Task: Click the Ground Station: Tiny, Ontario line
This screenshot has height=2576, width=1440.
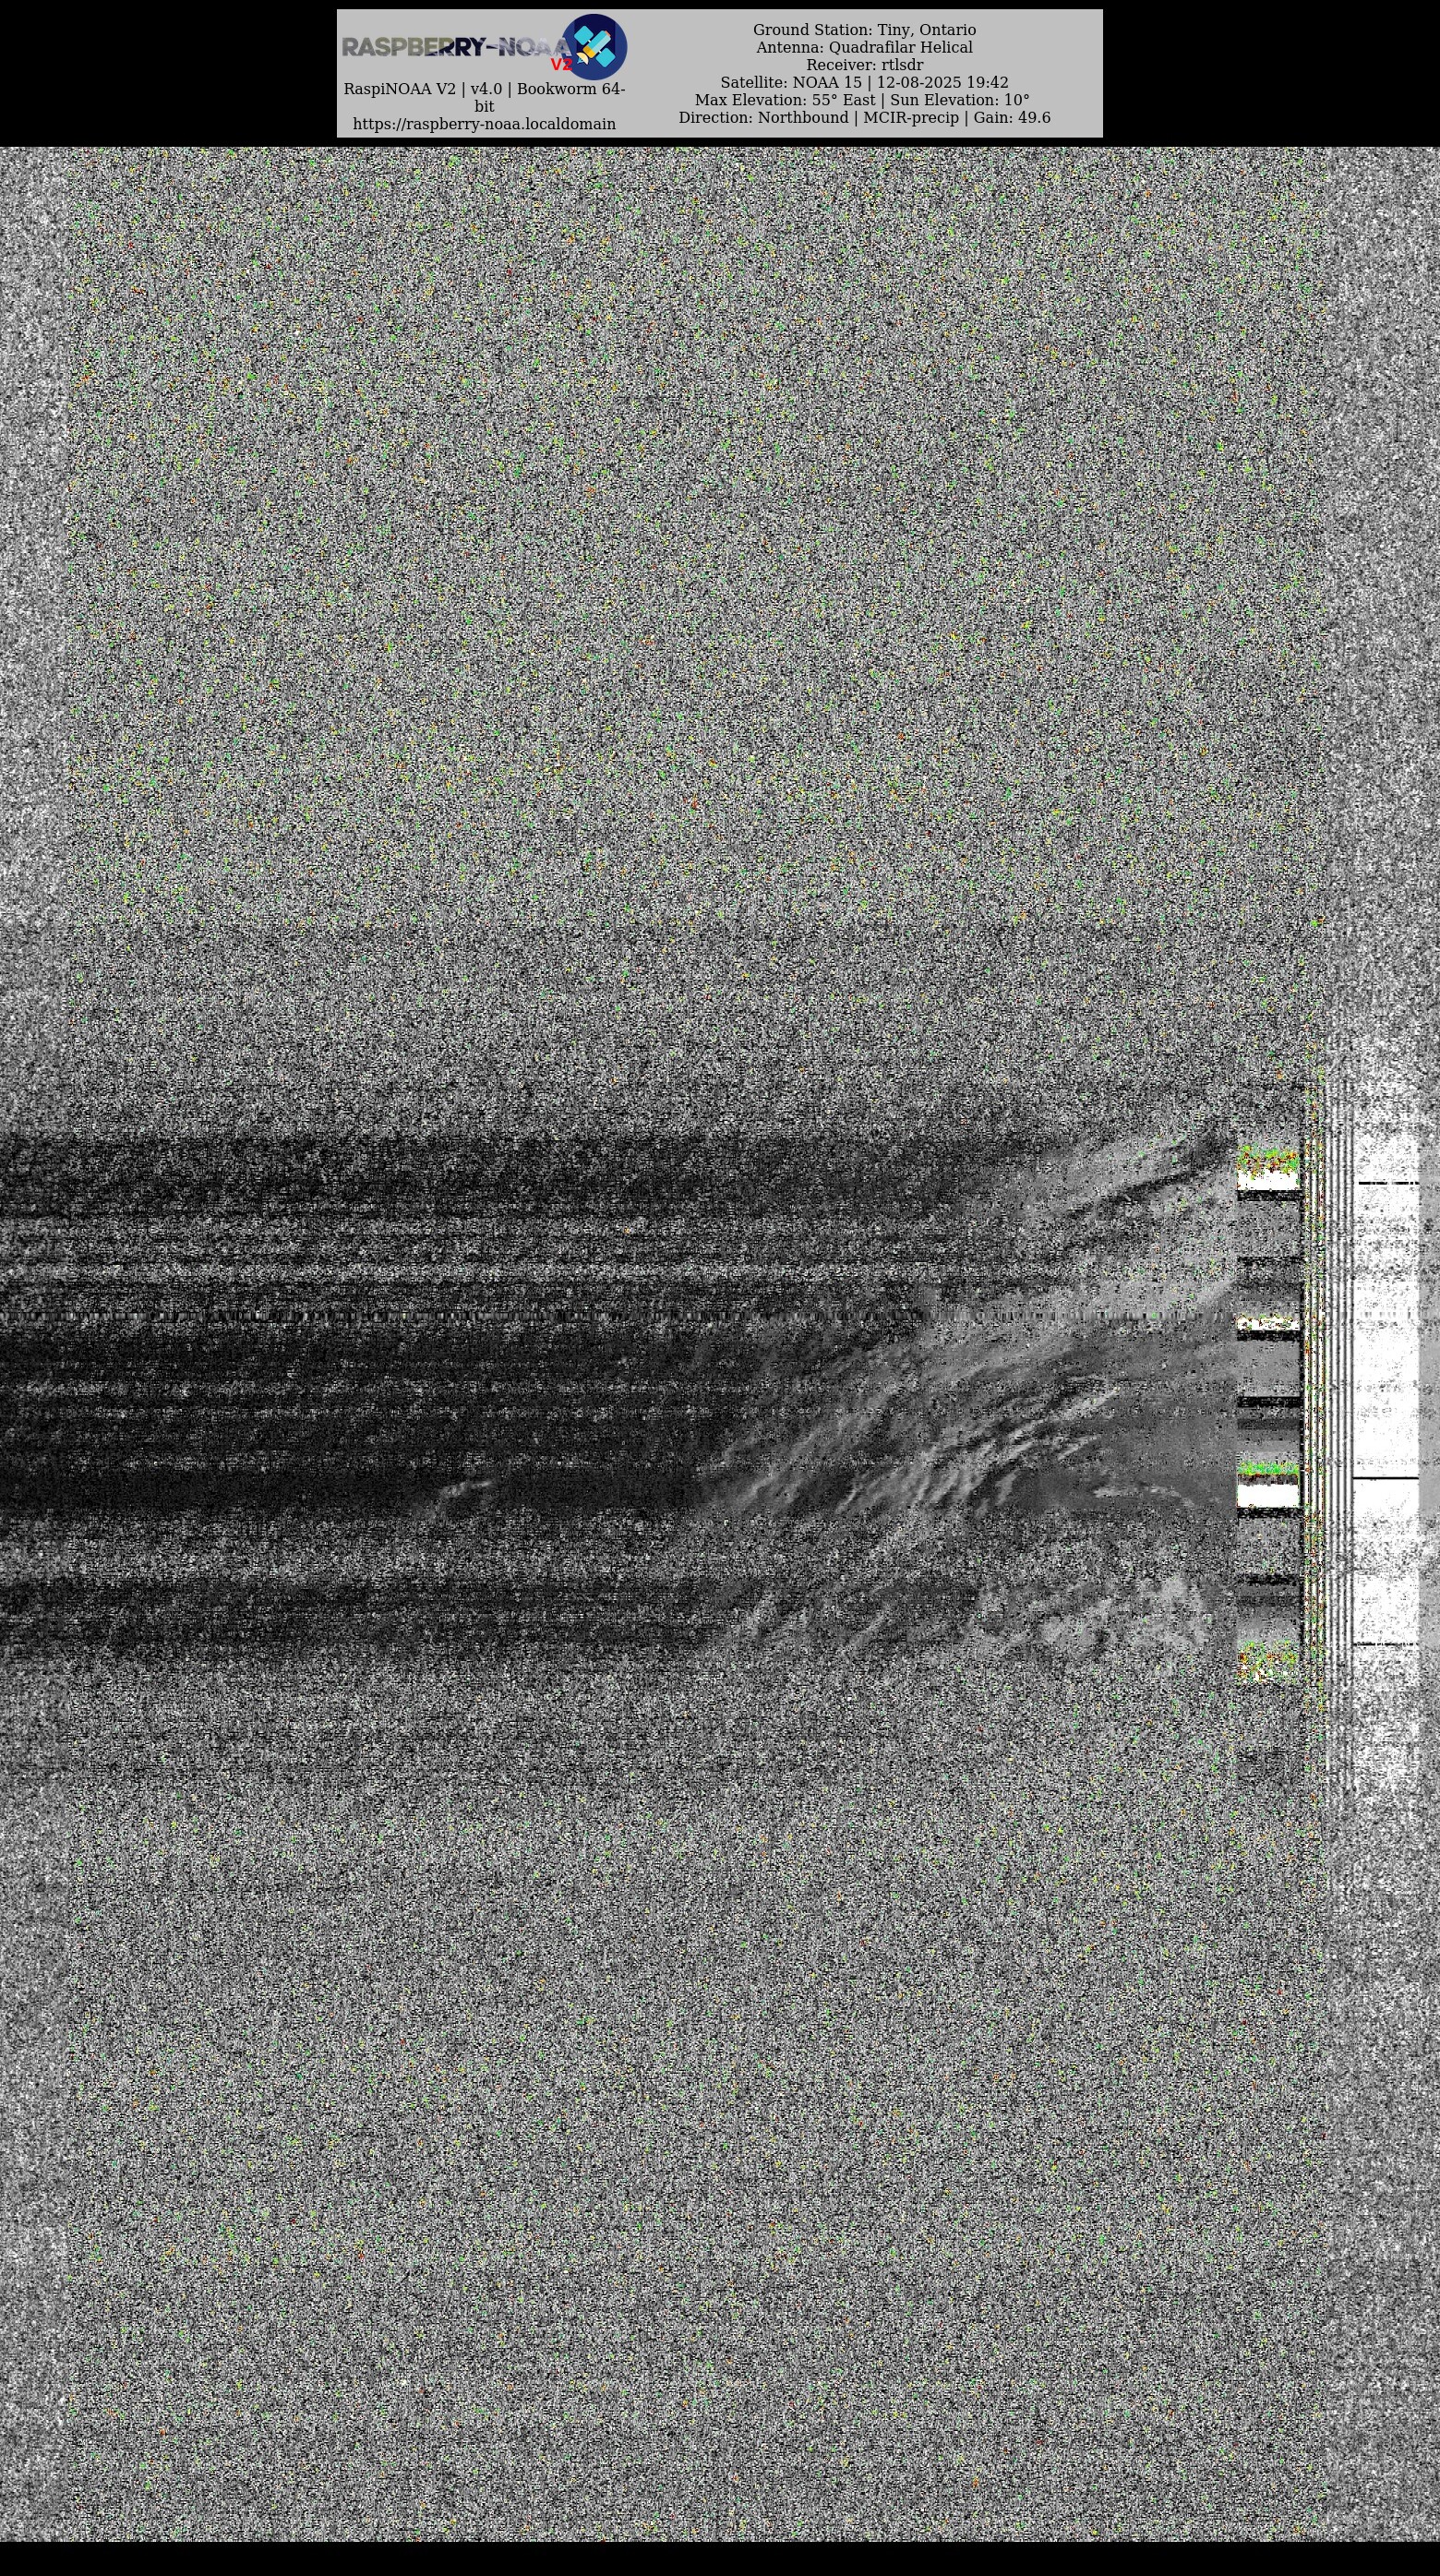Action: click(864, 30)
